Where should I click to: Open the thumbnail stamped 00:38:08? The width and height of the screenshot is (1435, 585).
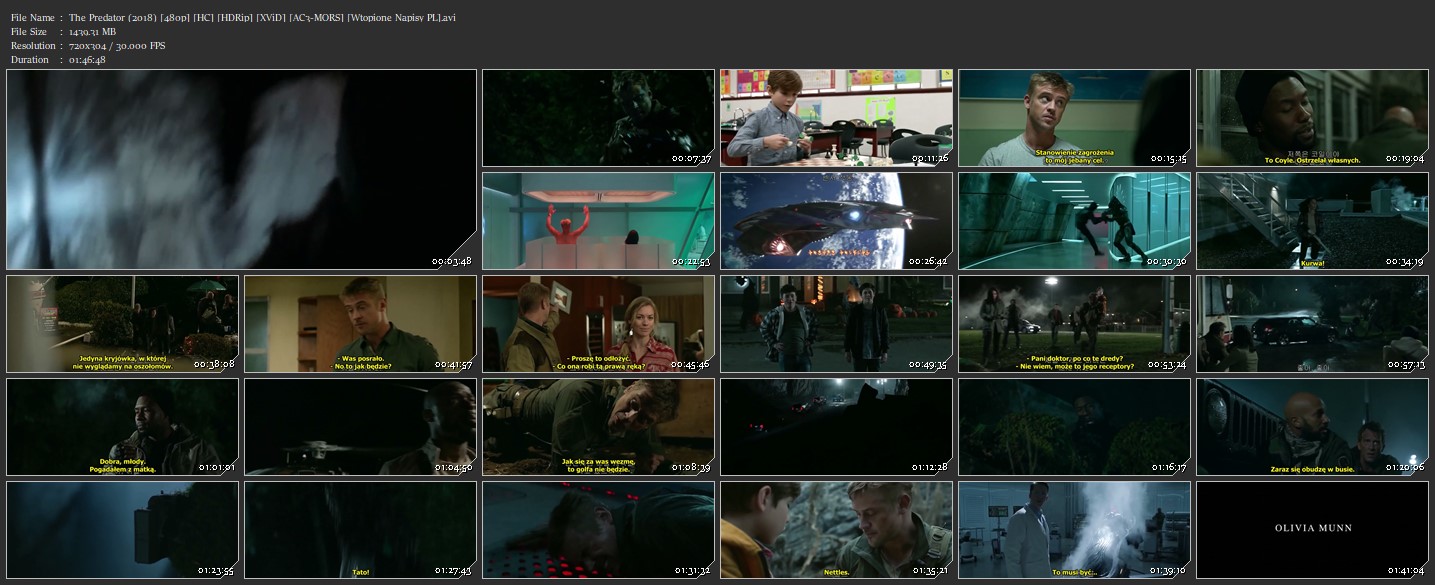[122, 324]
